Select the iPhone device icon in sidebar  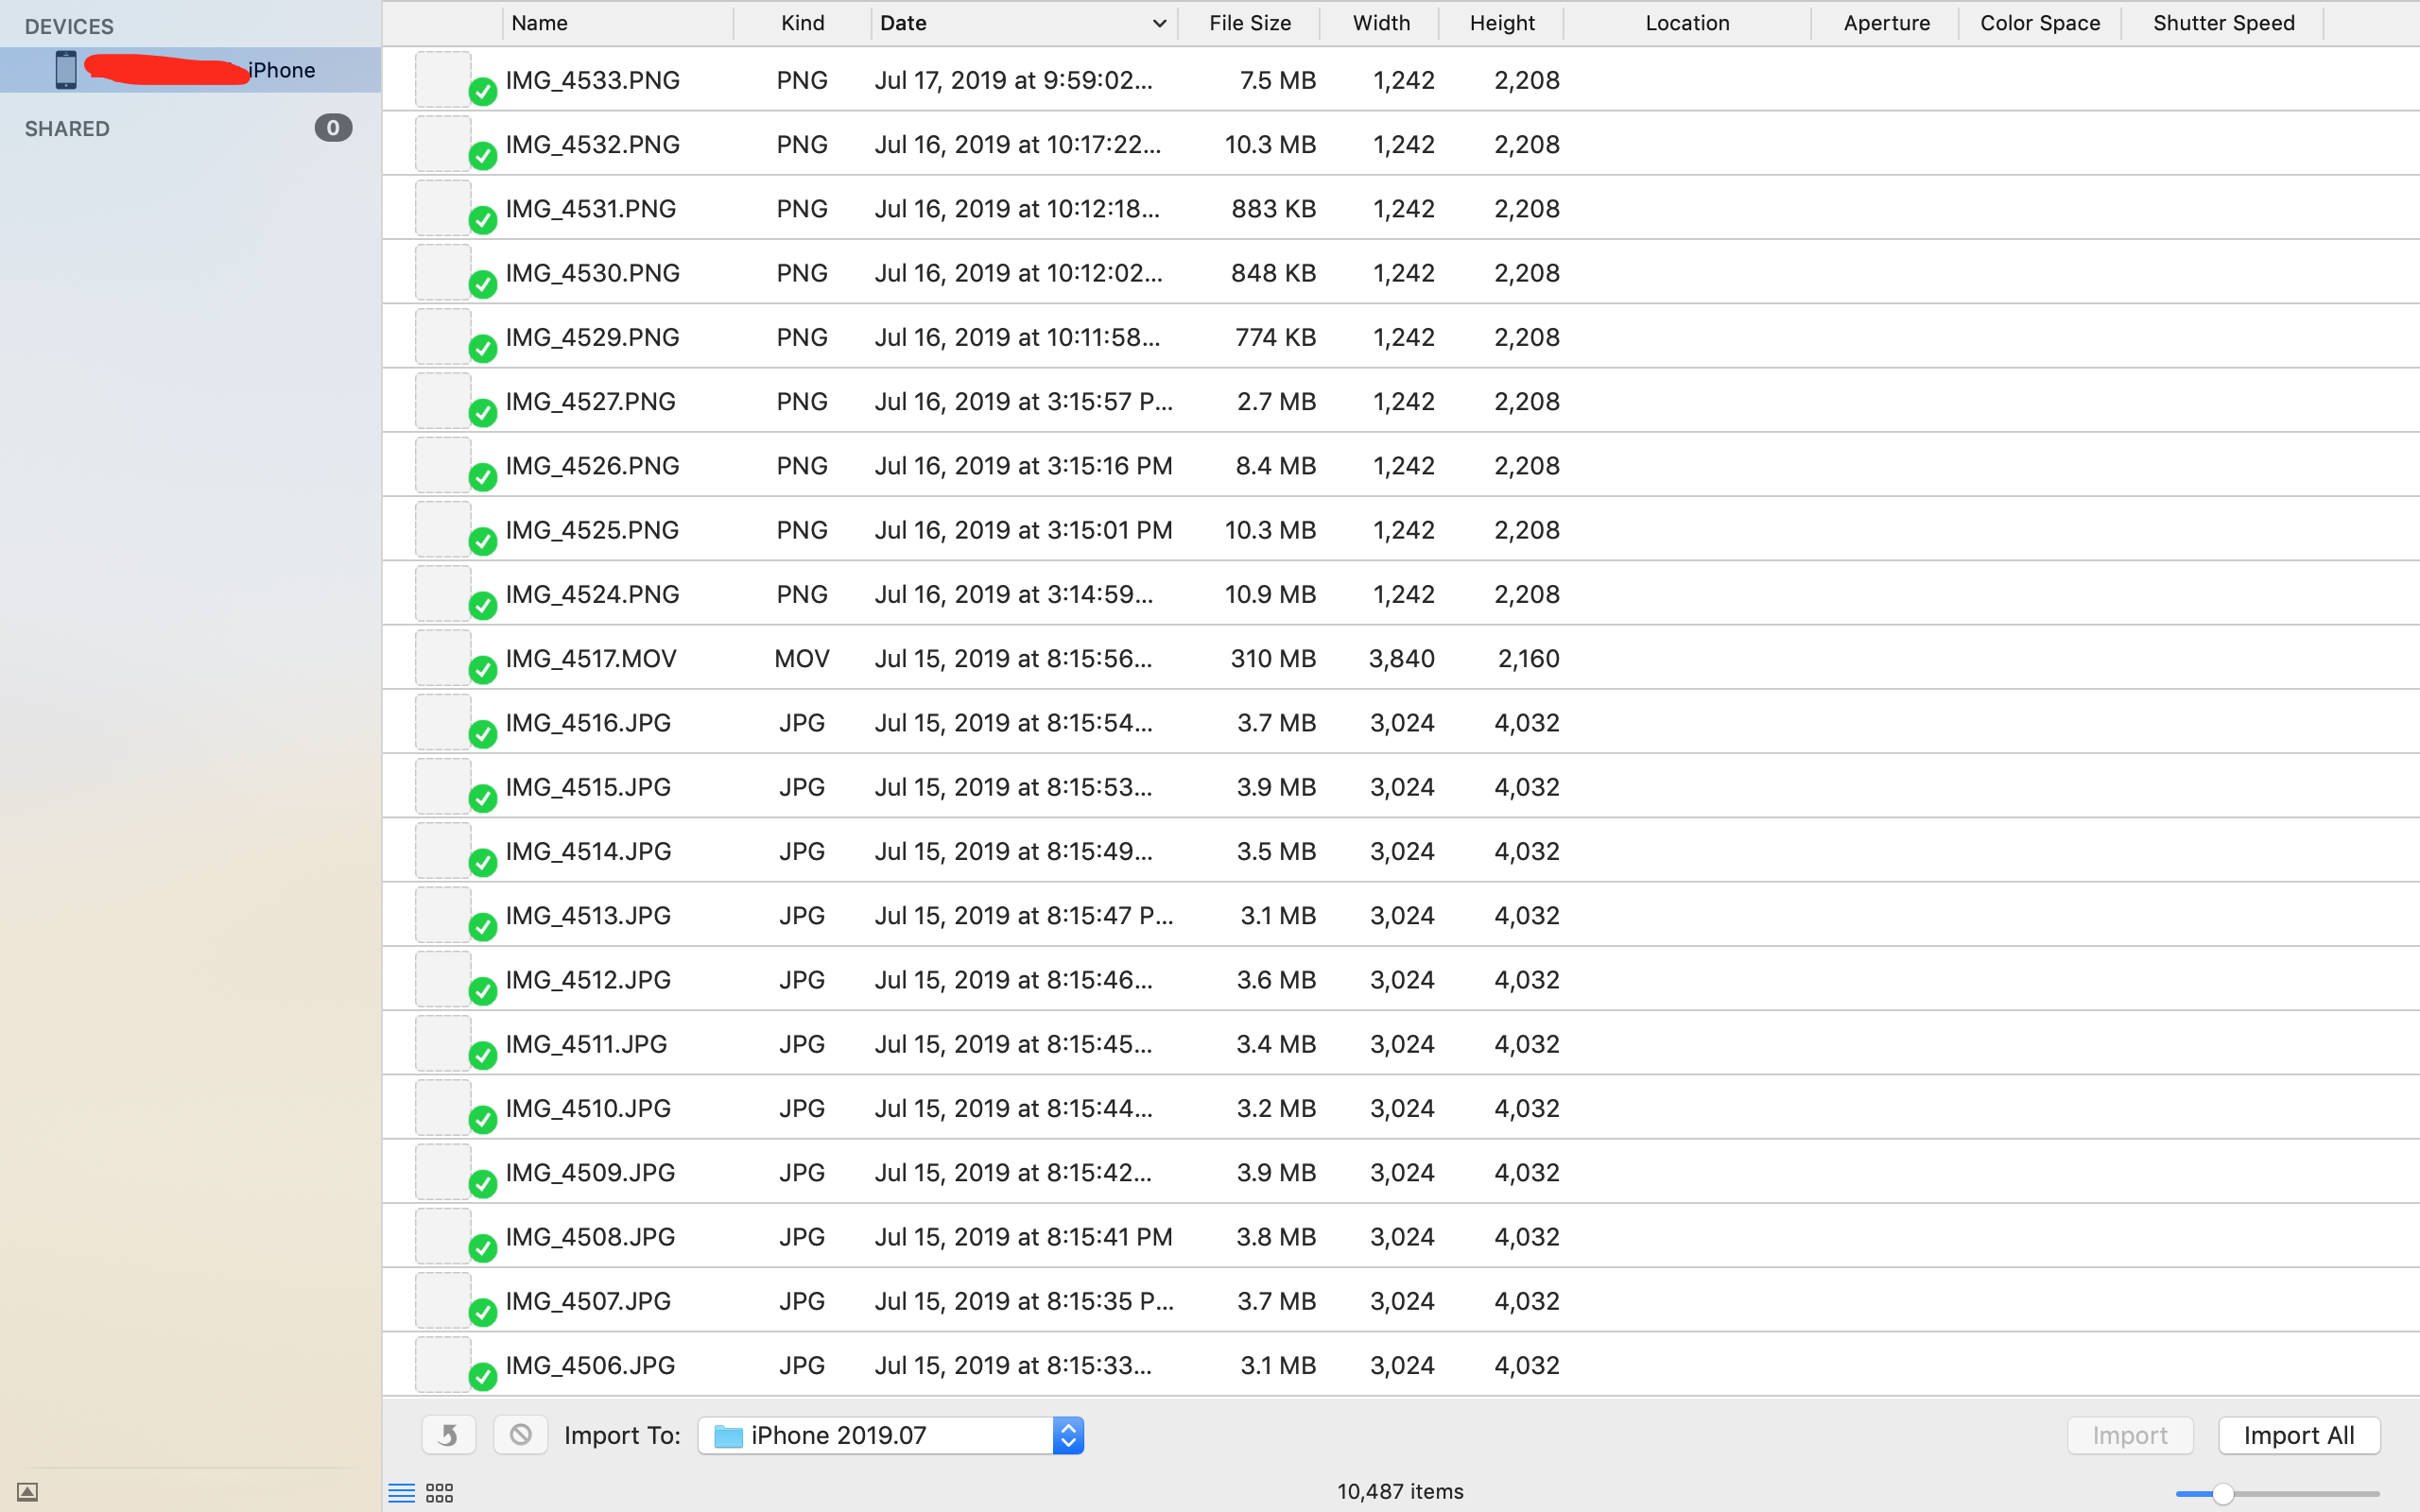pos(66,70)
